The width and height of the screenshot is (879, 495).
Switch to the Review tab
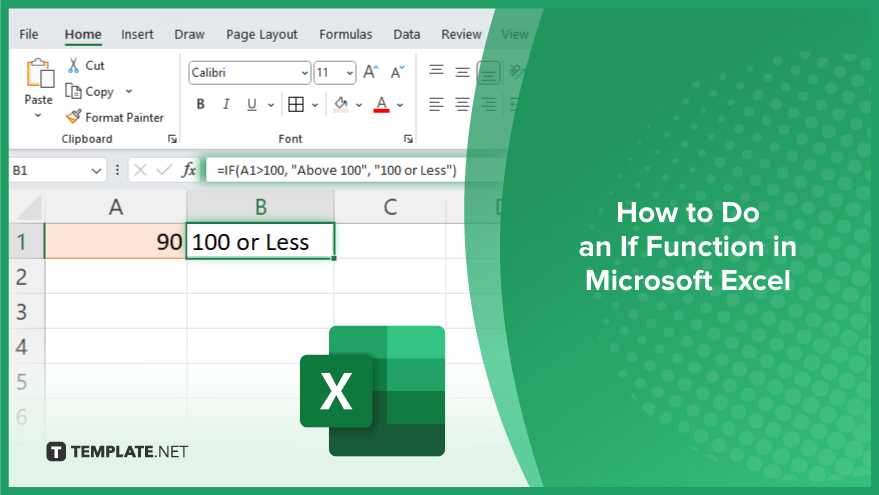[x=461, y=34]
